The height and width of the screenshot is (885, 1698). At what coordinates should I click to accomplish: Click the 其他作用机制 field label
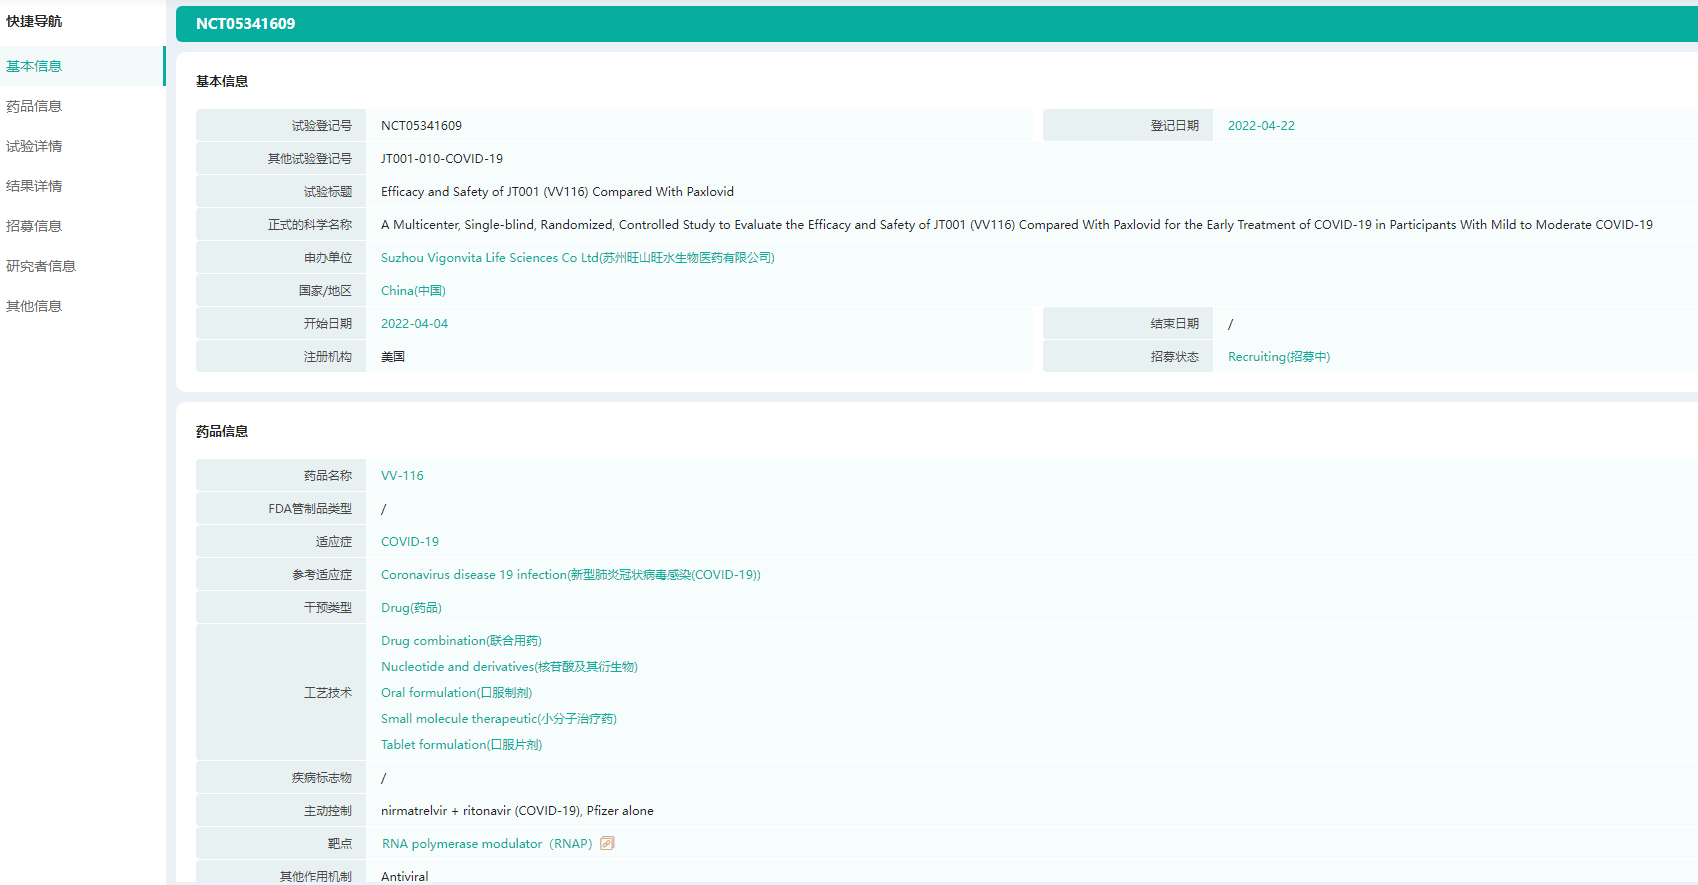[316, 877]
